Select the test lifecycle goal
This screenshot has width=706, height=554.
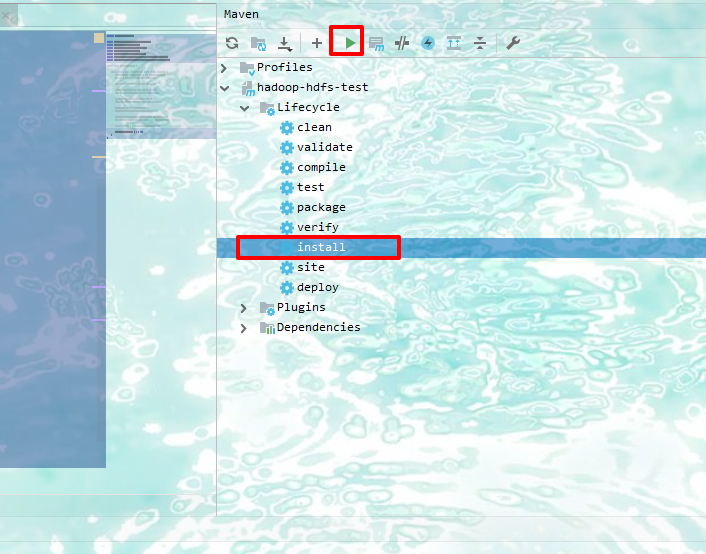click(x=311, y=187)
